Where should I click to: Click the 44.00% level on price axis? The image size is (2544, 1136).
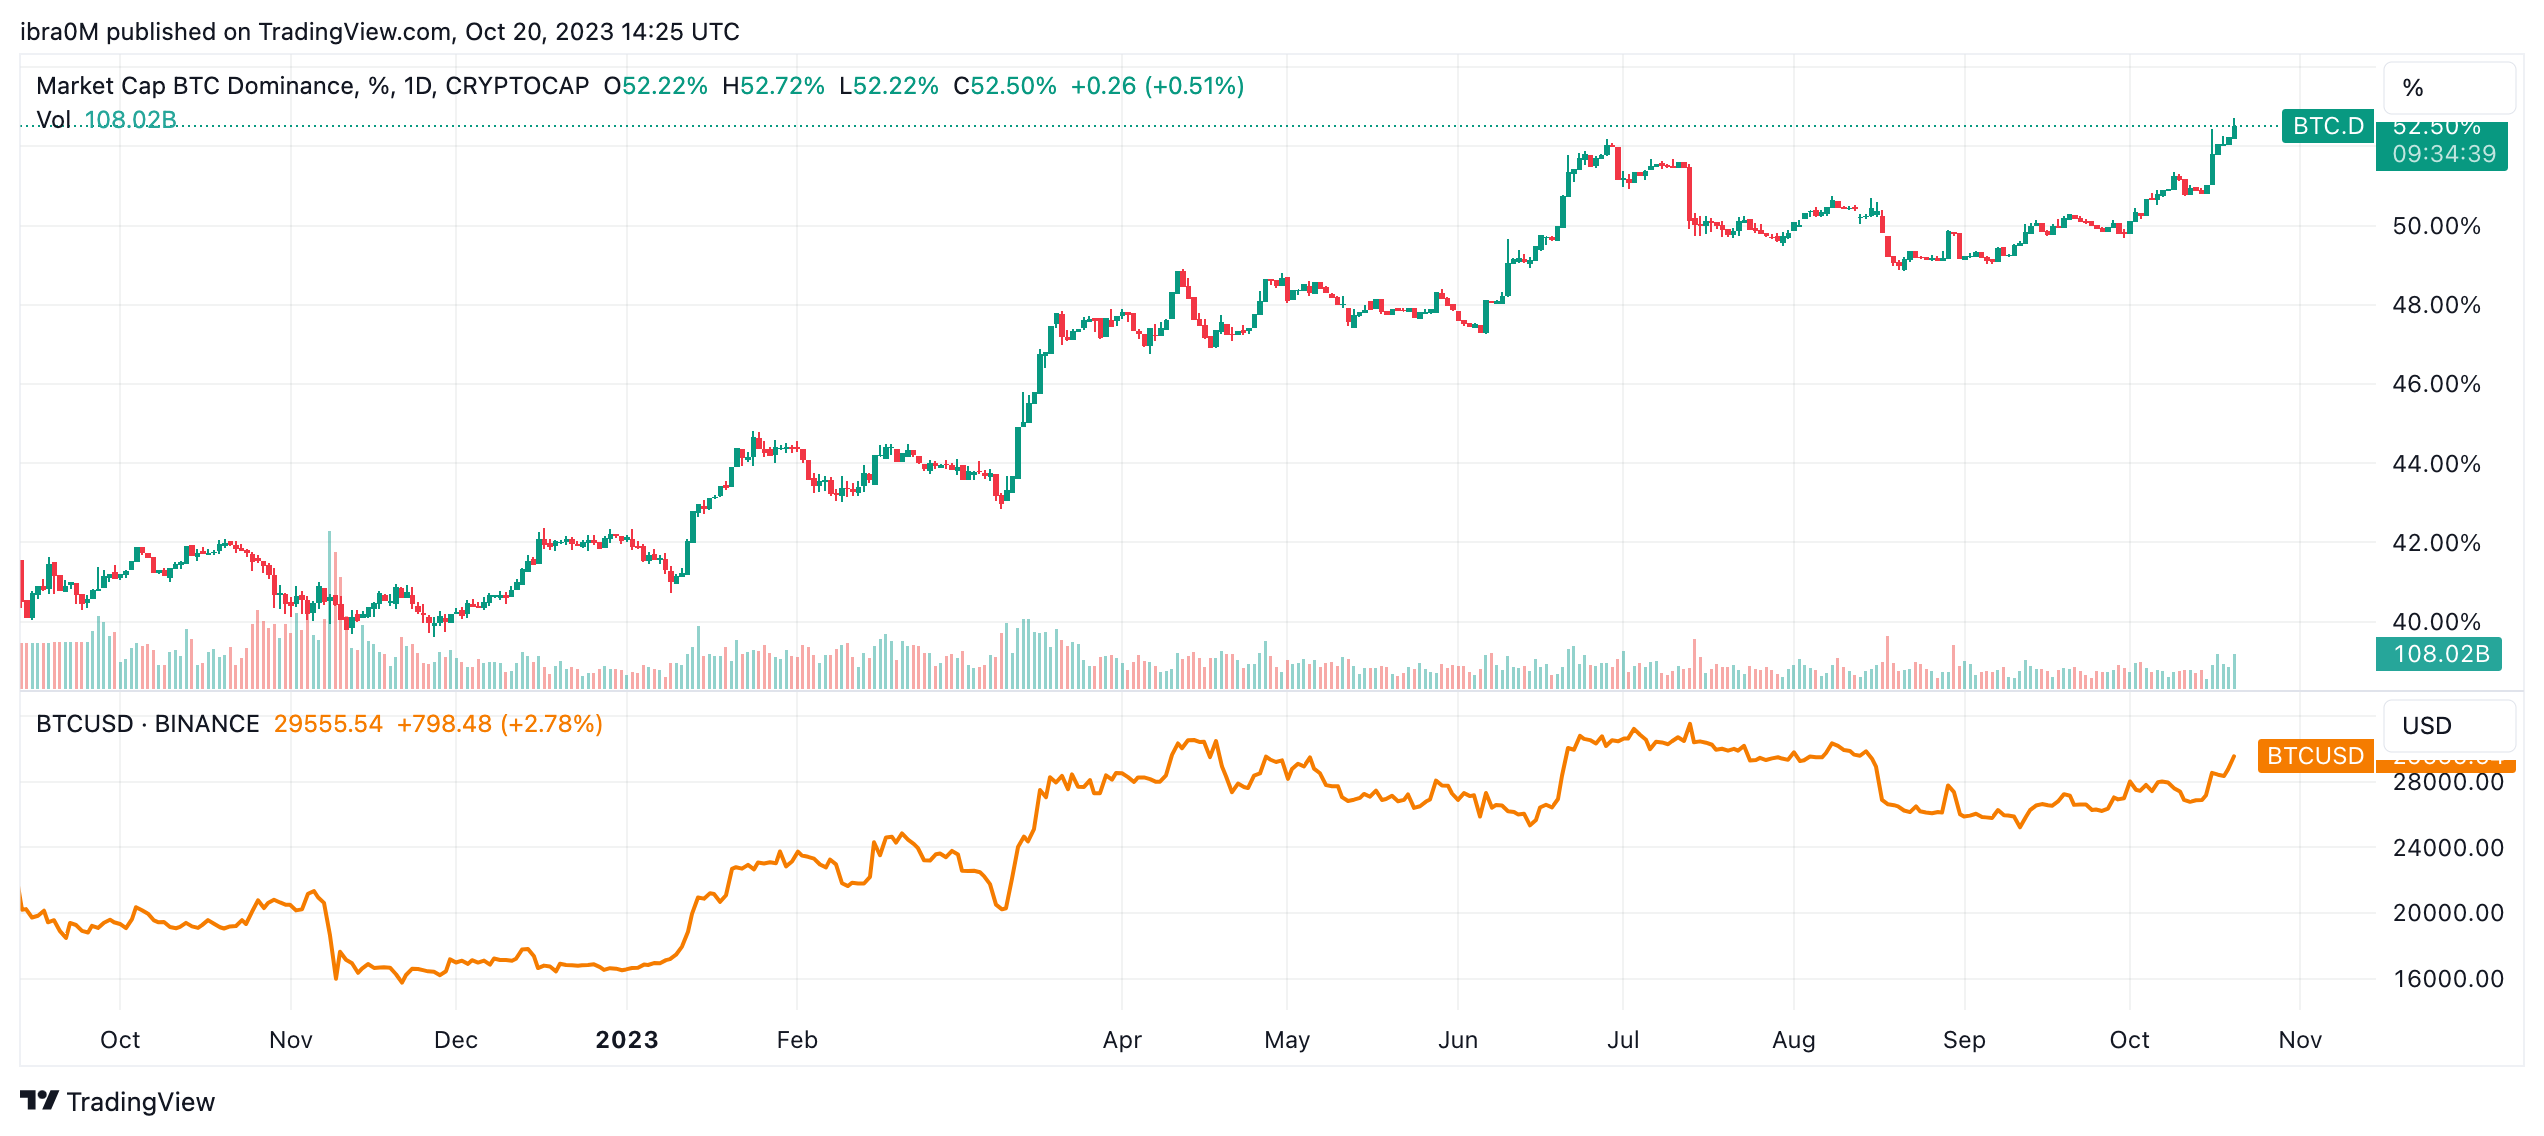tap(2436, 464)
